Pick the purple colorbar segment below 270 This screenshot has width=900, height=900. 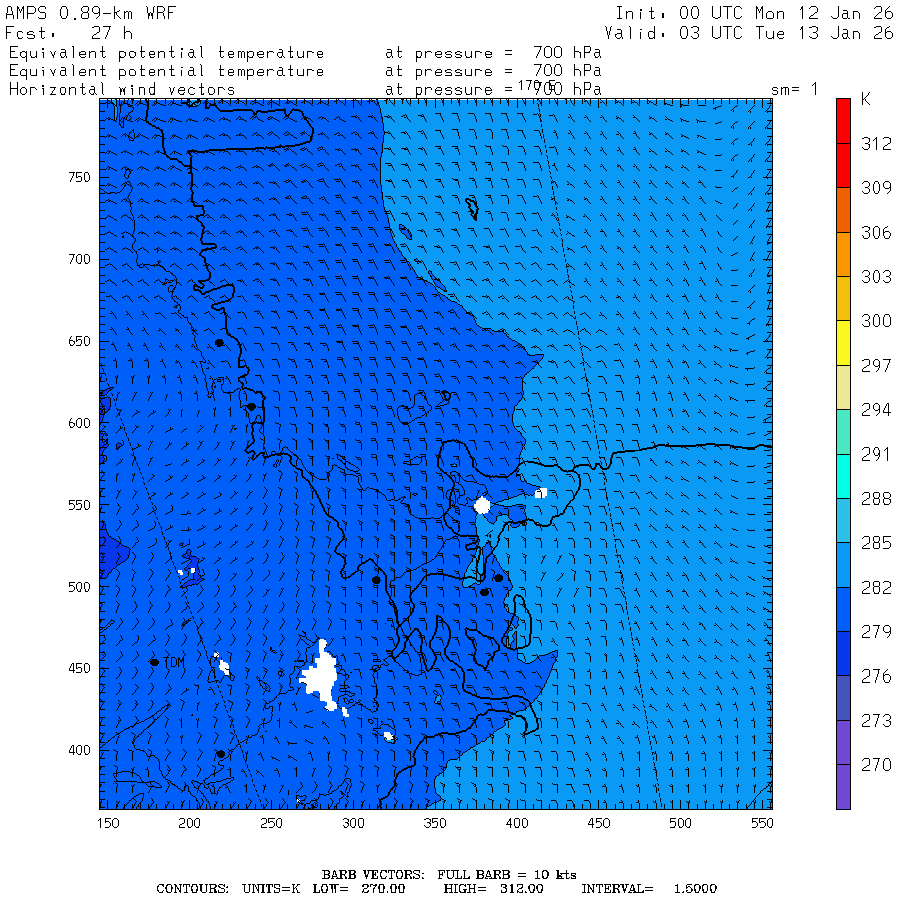(x=843, y=786)
